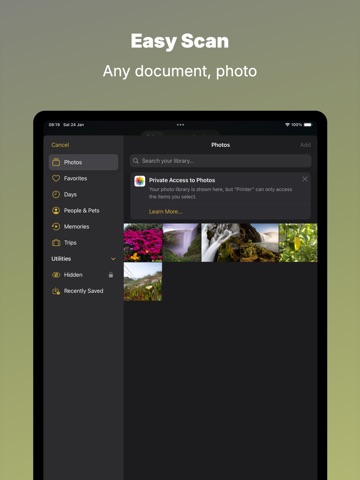The width and height of the screenshot is (360, 480).
Task: Click the Search your library field
Action: [x=221, y=161]
